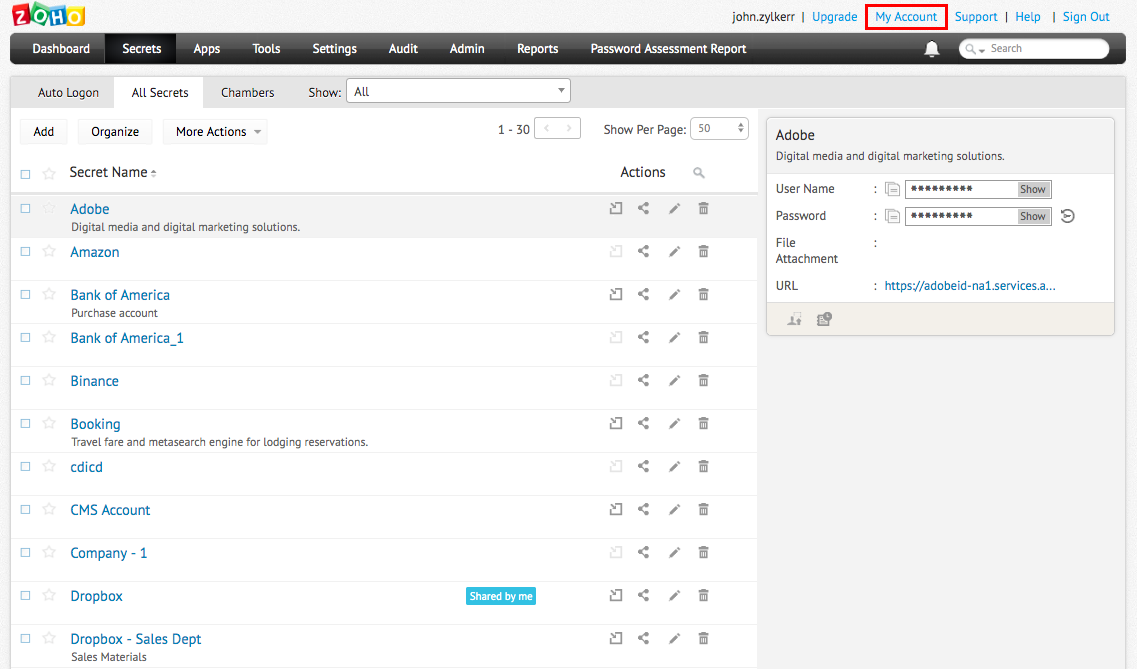Viewport: 1137px width, 669px height.
Task: Sort the list by Secret Name
Action: point(112,173)
